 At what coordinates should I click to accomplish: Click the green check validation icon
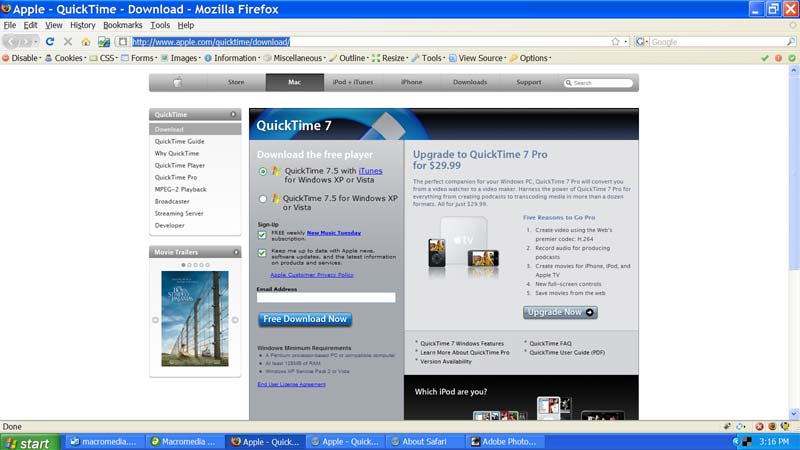764,58
